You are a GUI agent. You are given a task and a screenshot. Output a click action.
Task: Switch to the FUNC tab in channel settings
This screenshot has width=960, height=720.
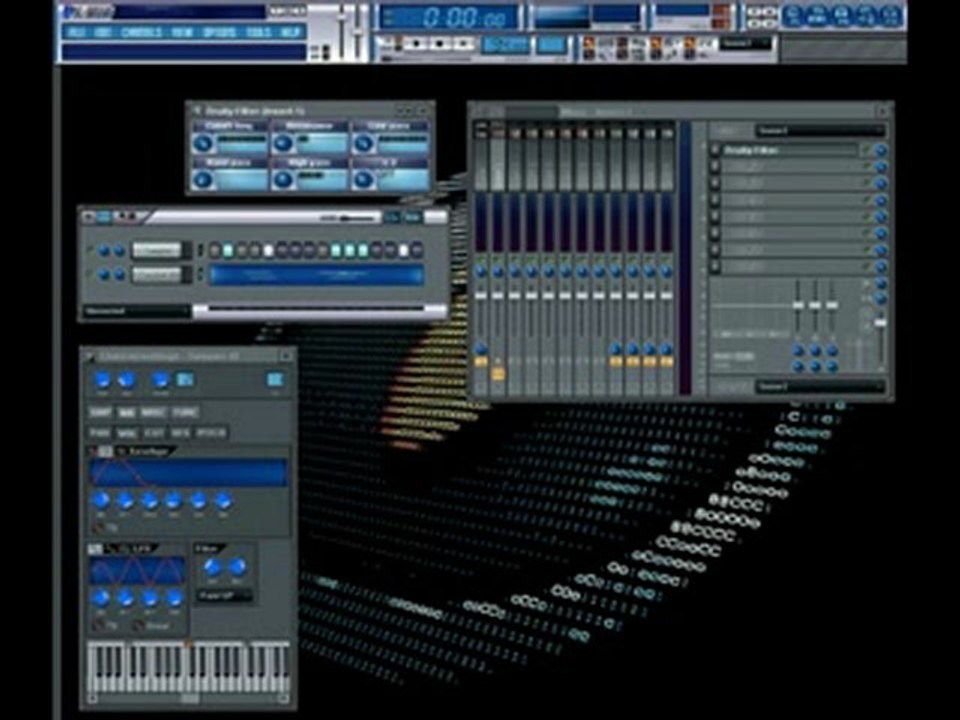(x=184, y=412)
